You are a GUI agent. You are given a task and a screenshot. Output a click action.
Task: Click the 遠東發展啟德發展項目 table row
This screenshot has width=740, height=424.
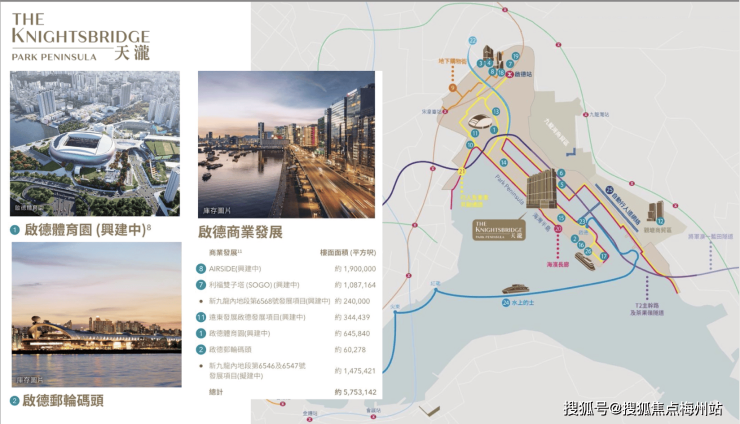tap(286, 317)
